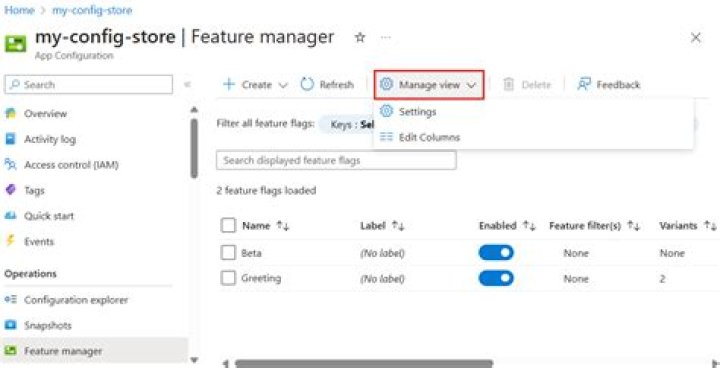This screenshot has height=368, width=720.
Task: Click the Keys filter pill
Action: pos(347,125)
